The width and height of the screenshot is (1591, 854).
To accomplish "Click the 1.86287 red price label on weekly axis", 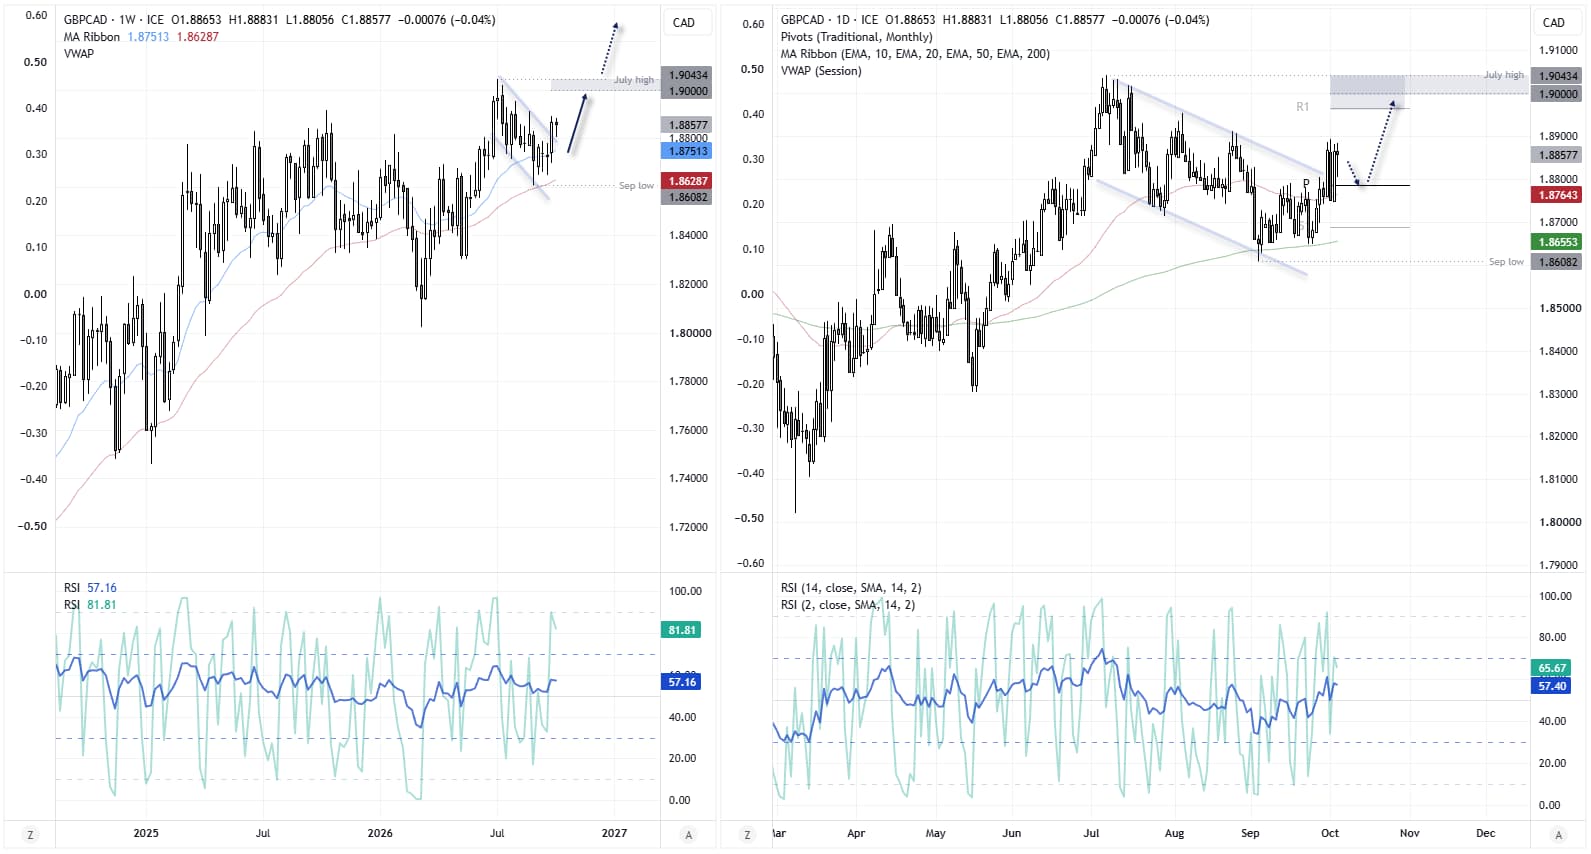I will [686, 181].
